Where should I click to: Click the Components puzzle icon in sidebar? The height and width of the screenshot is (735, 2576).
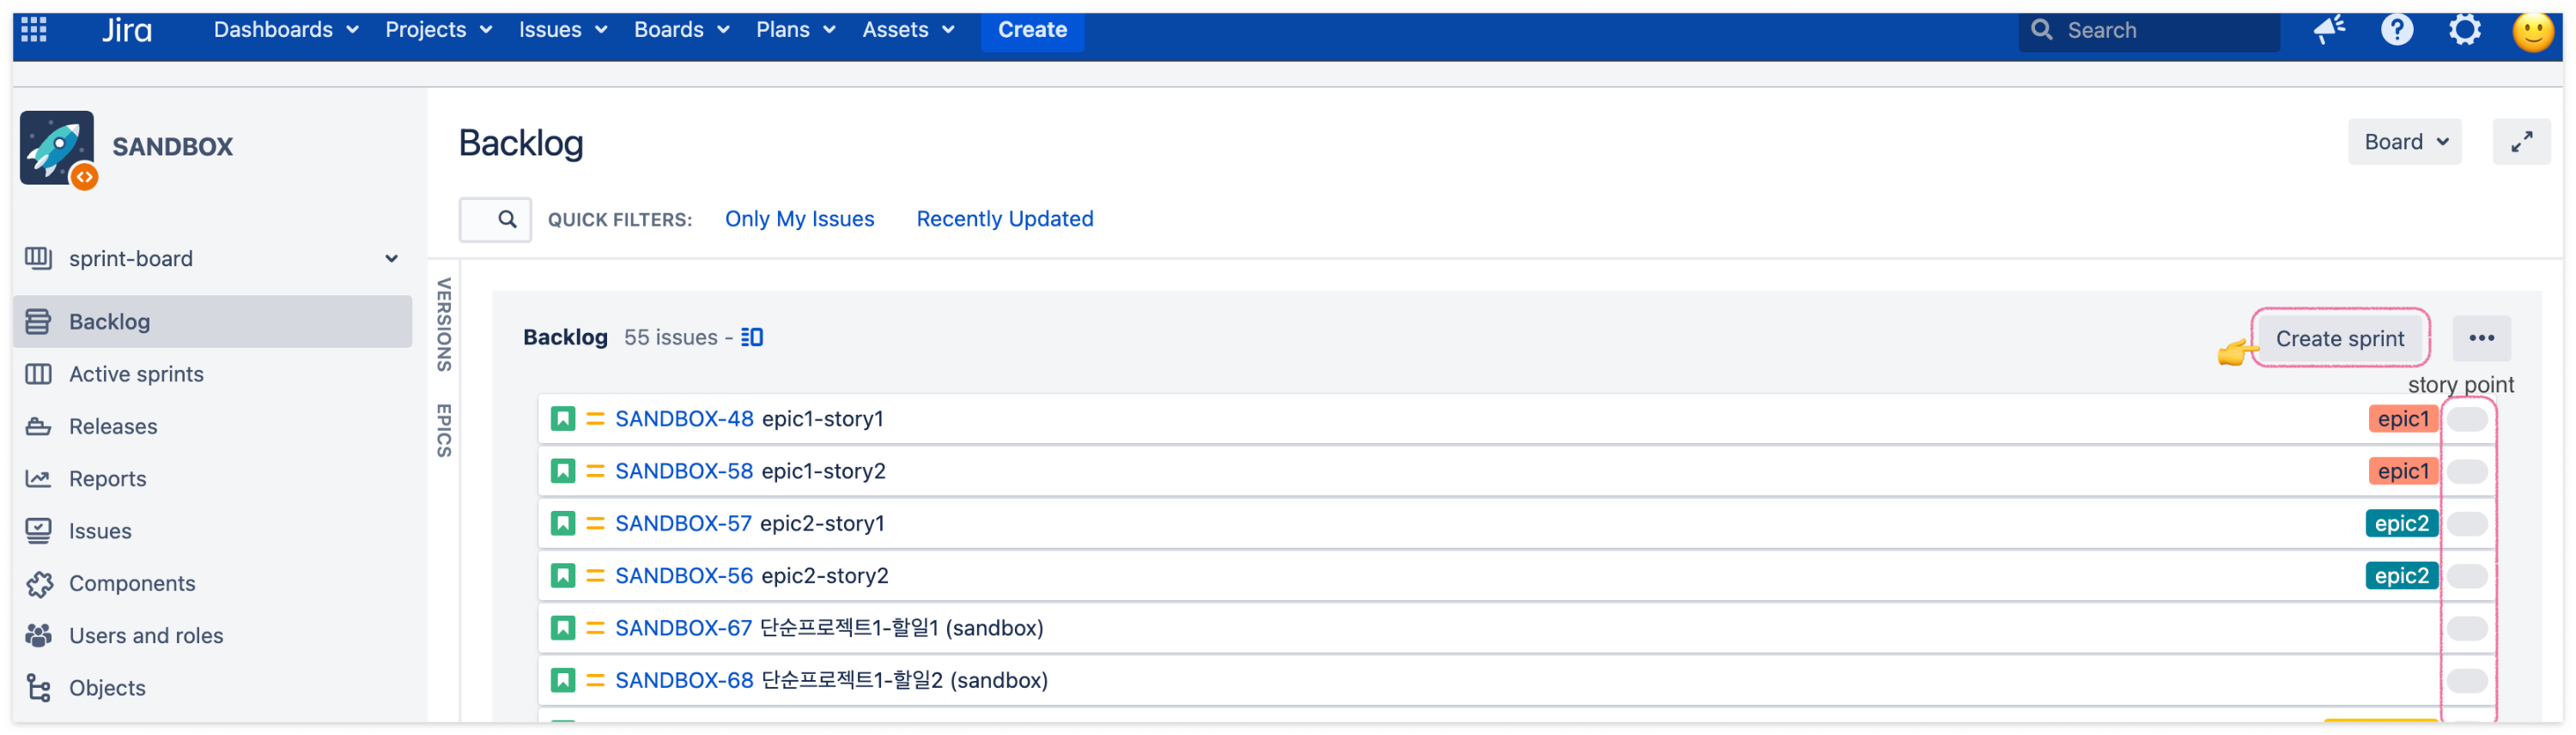click(x=39, y=584)
